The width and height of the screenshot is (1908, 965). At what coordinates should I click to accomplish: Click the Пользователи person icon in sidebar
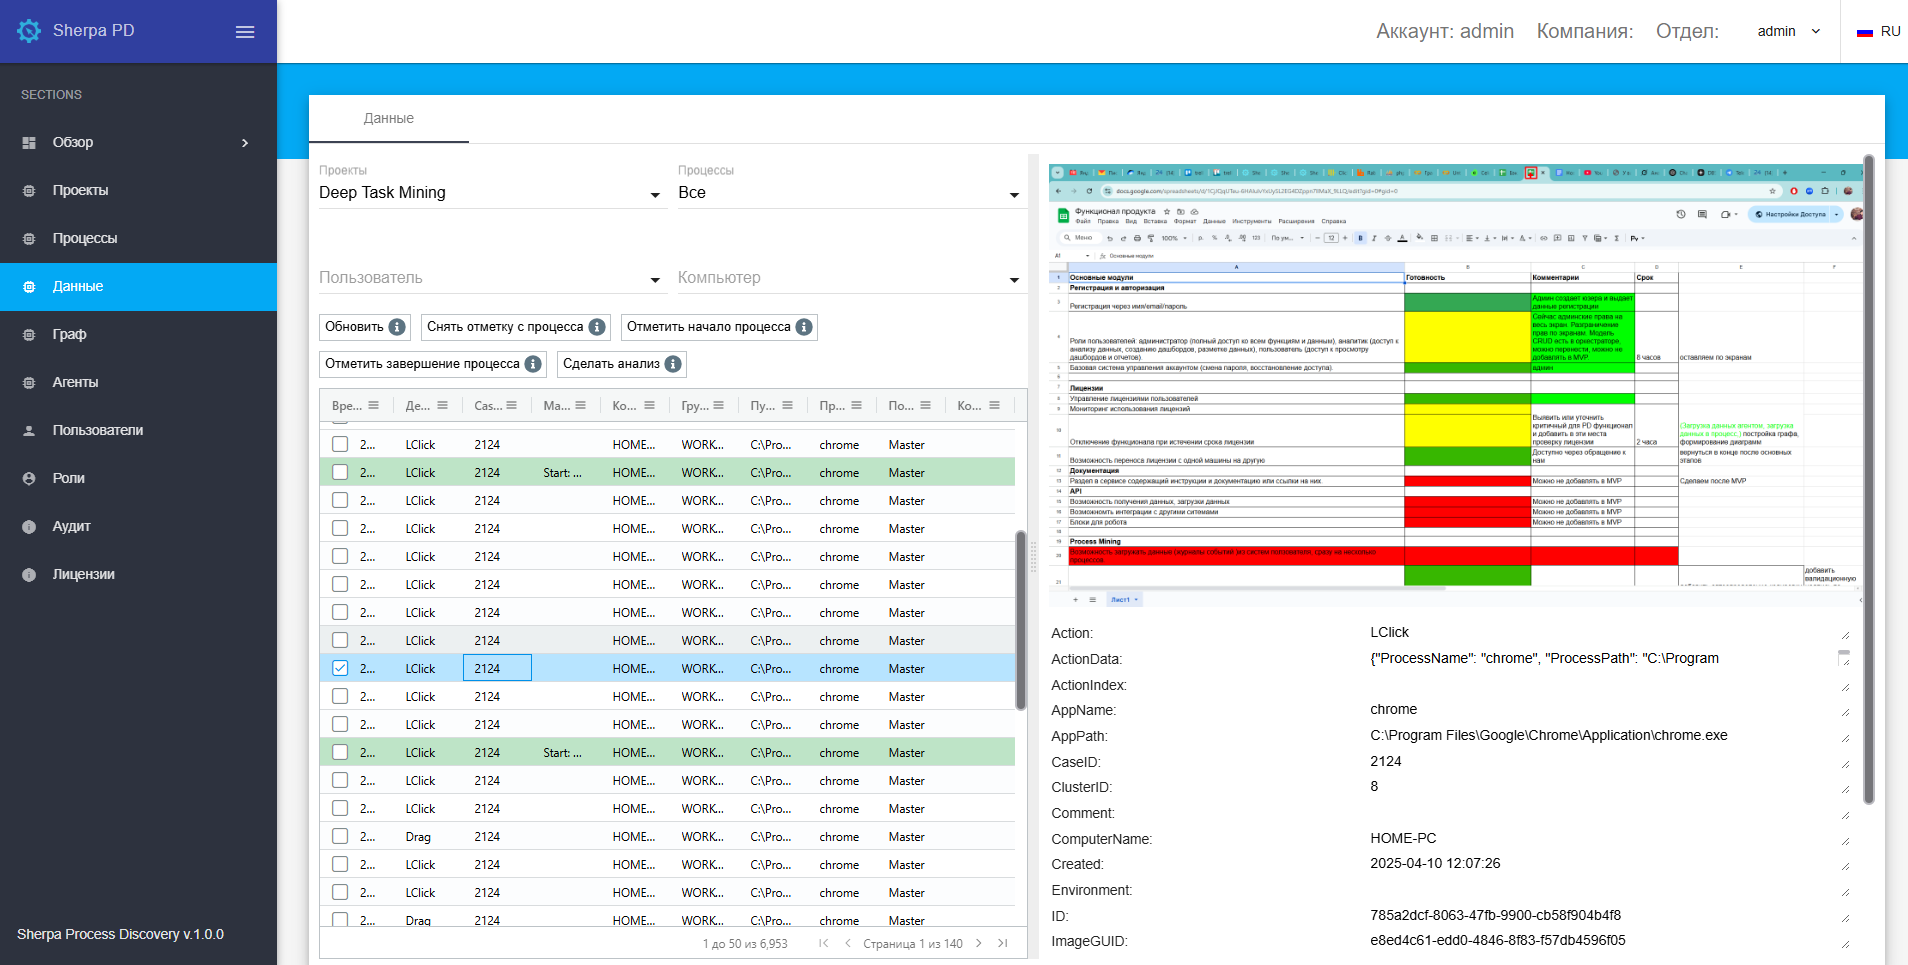coord(29,431)
